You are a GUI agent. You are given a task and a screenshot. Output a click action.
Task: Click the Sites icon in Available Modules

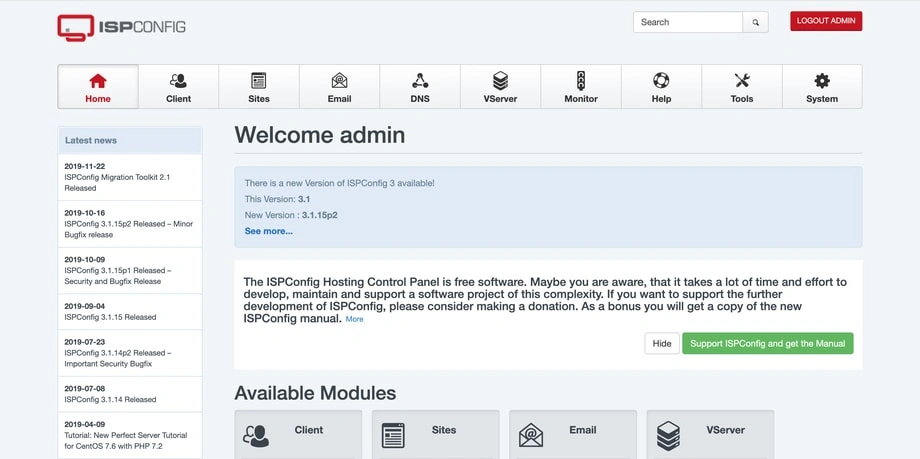point(394,435)
